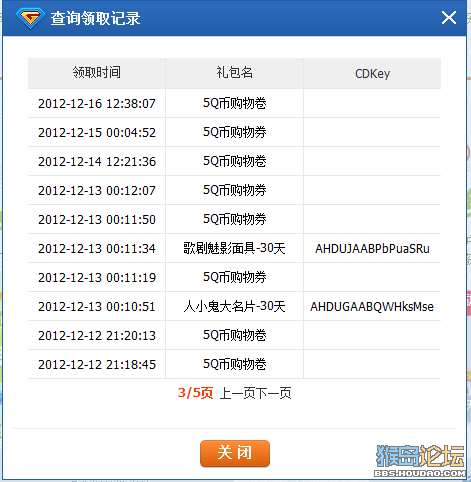Select the row dated 2012-12-12 21:18:45
This screenshot has height=482, width=471.
[234, 364]
